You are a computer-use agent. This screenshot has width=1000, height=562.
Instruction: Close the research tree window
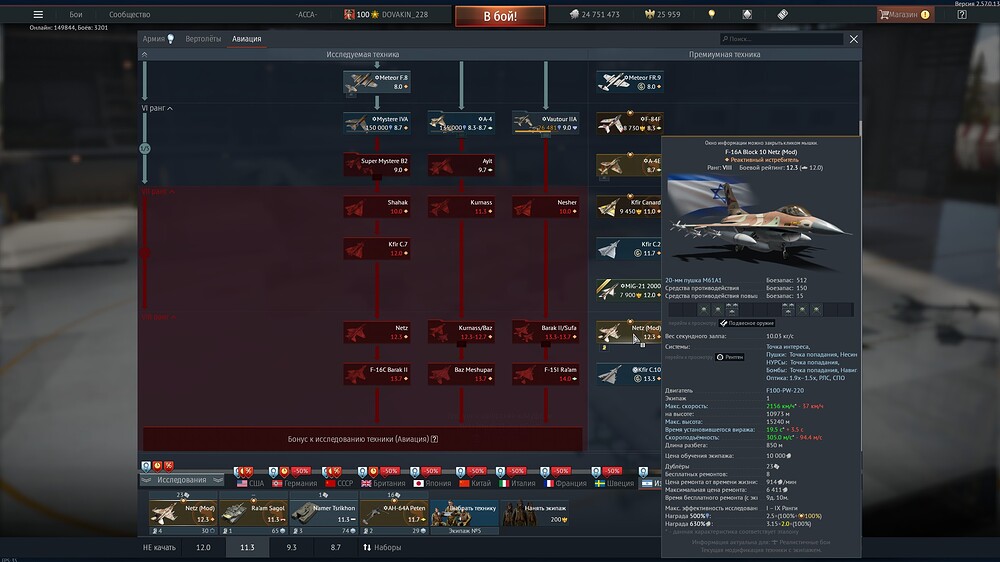pos(853,39)
